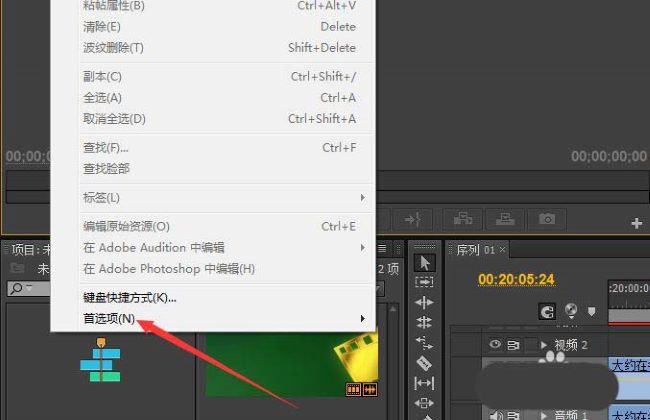Viewport: 650px width, 420px height.
Task: Select the sequence item thumbnail in project bin
Action: tap(99, 360)
